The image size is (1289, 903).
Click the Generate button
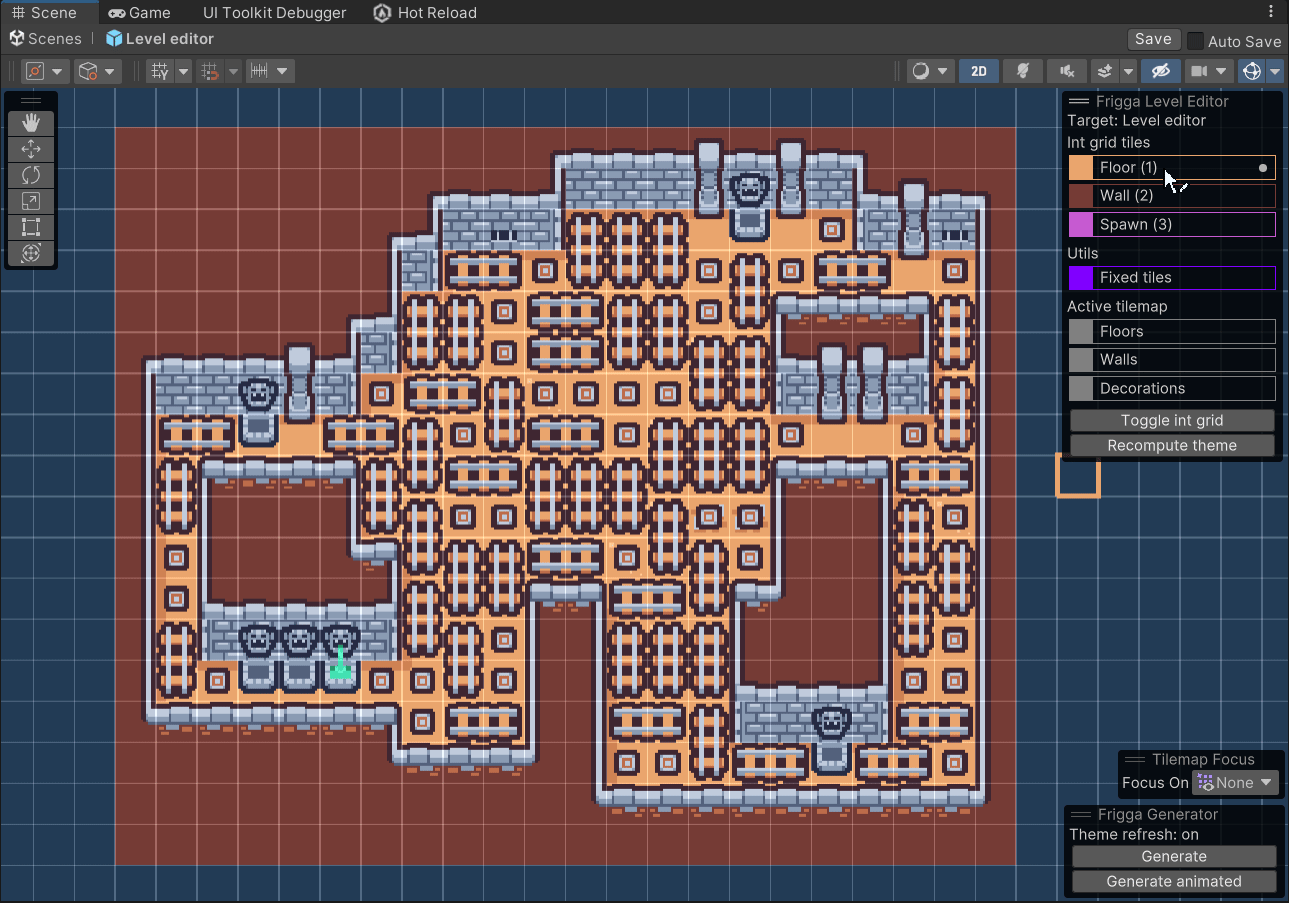[1174, 856]
